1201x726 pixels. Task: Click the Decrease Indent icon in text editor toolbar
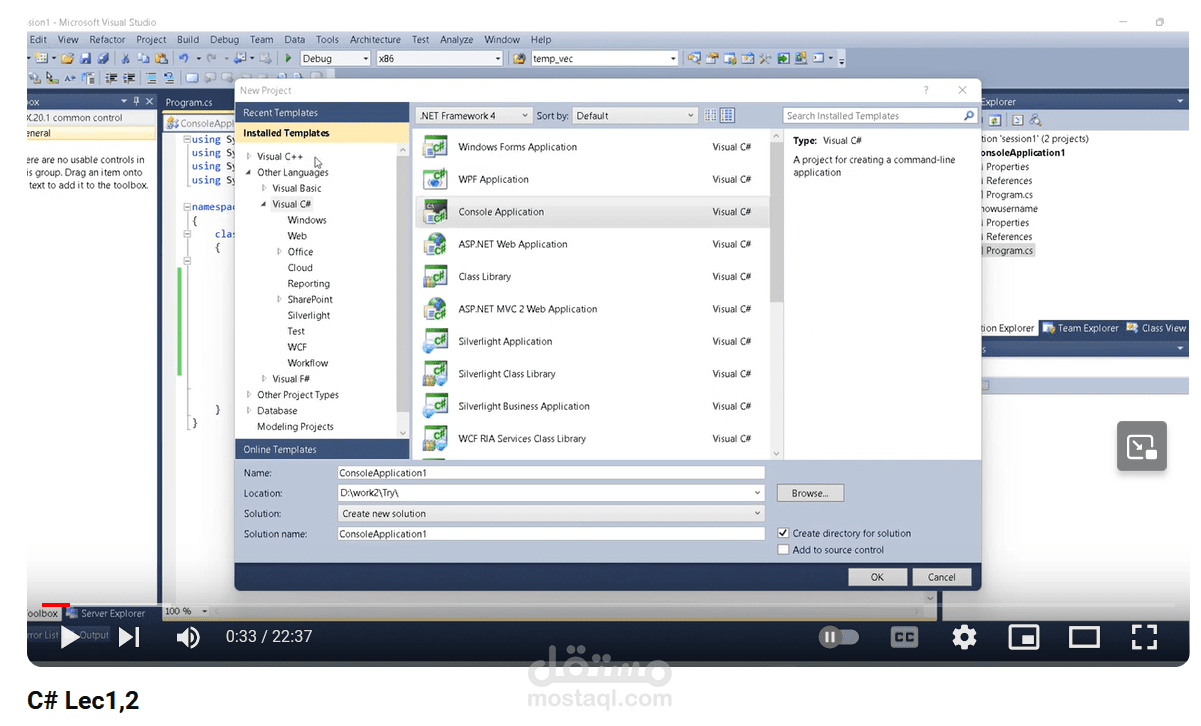[x=110, y=78]
